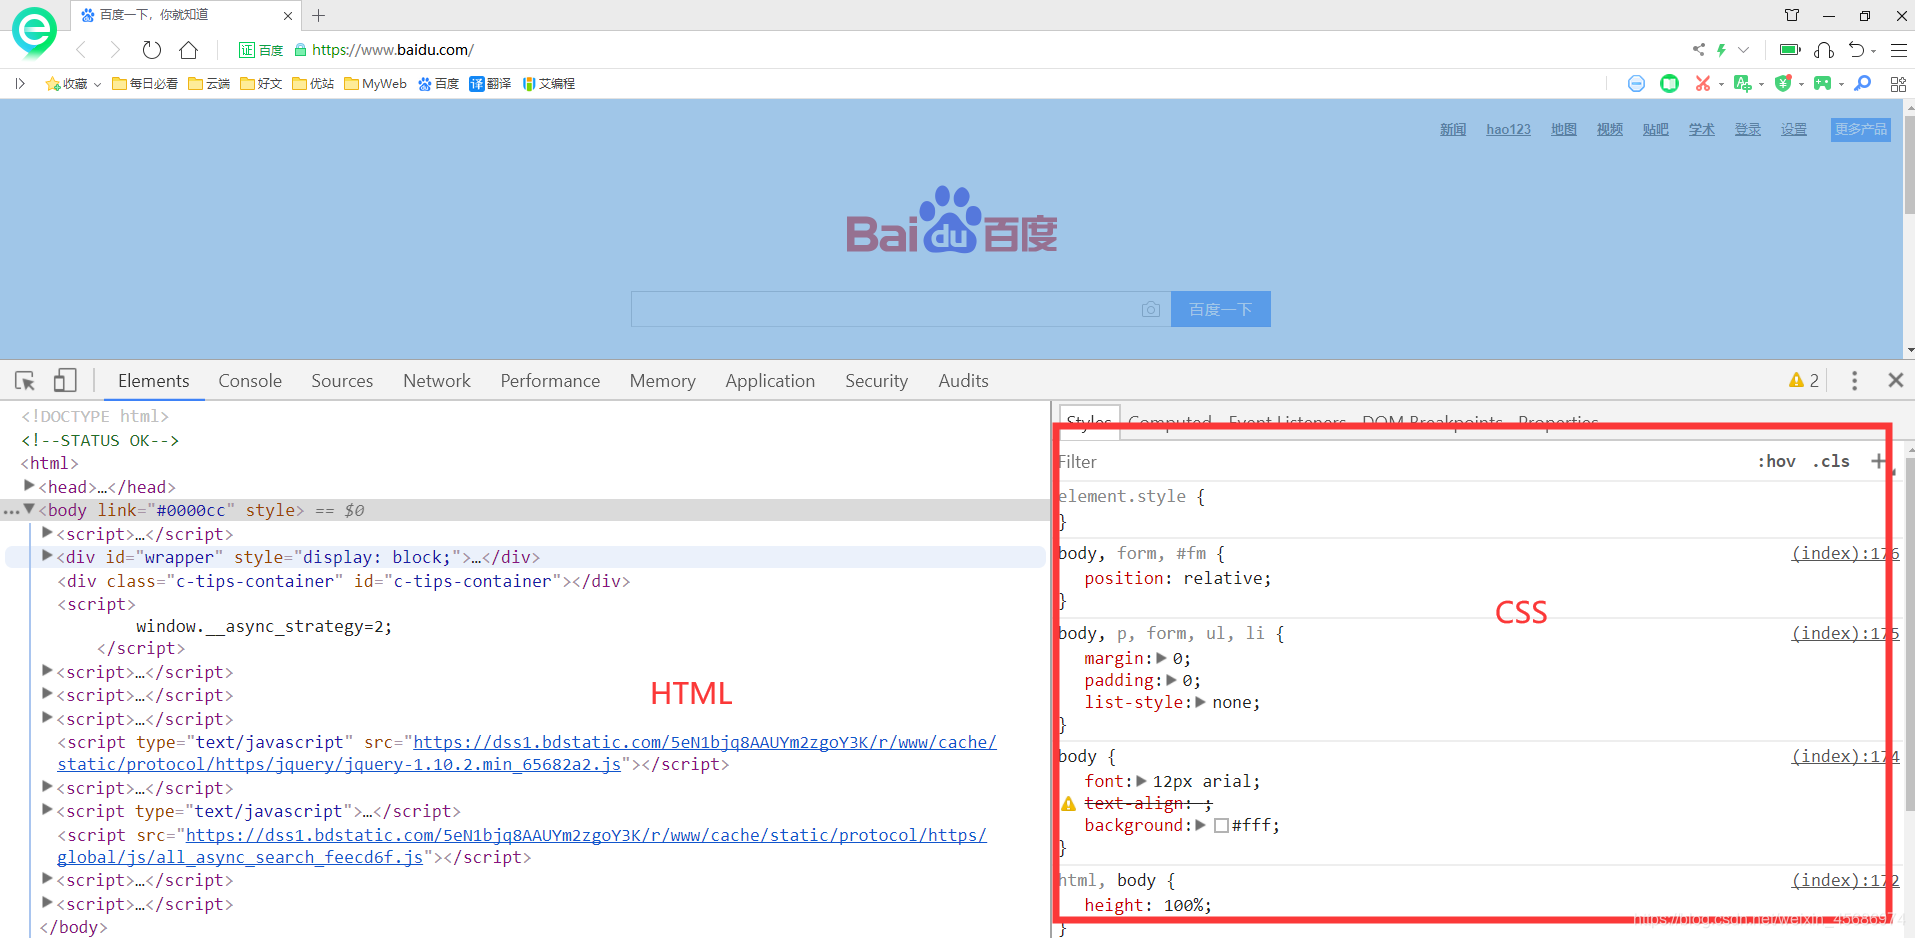Screen dimensions: 1915x938
Task: Expand the bookmarks sidebar toggle arrow
Action: coord(19,84)
